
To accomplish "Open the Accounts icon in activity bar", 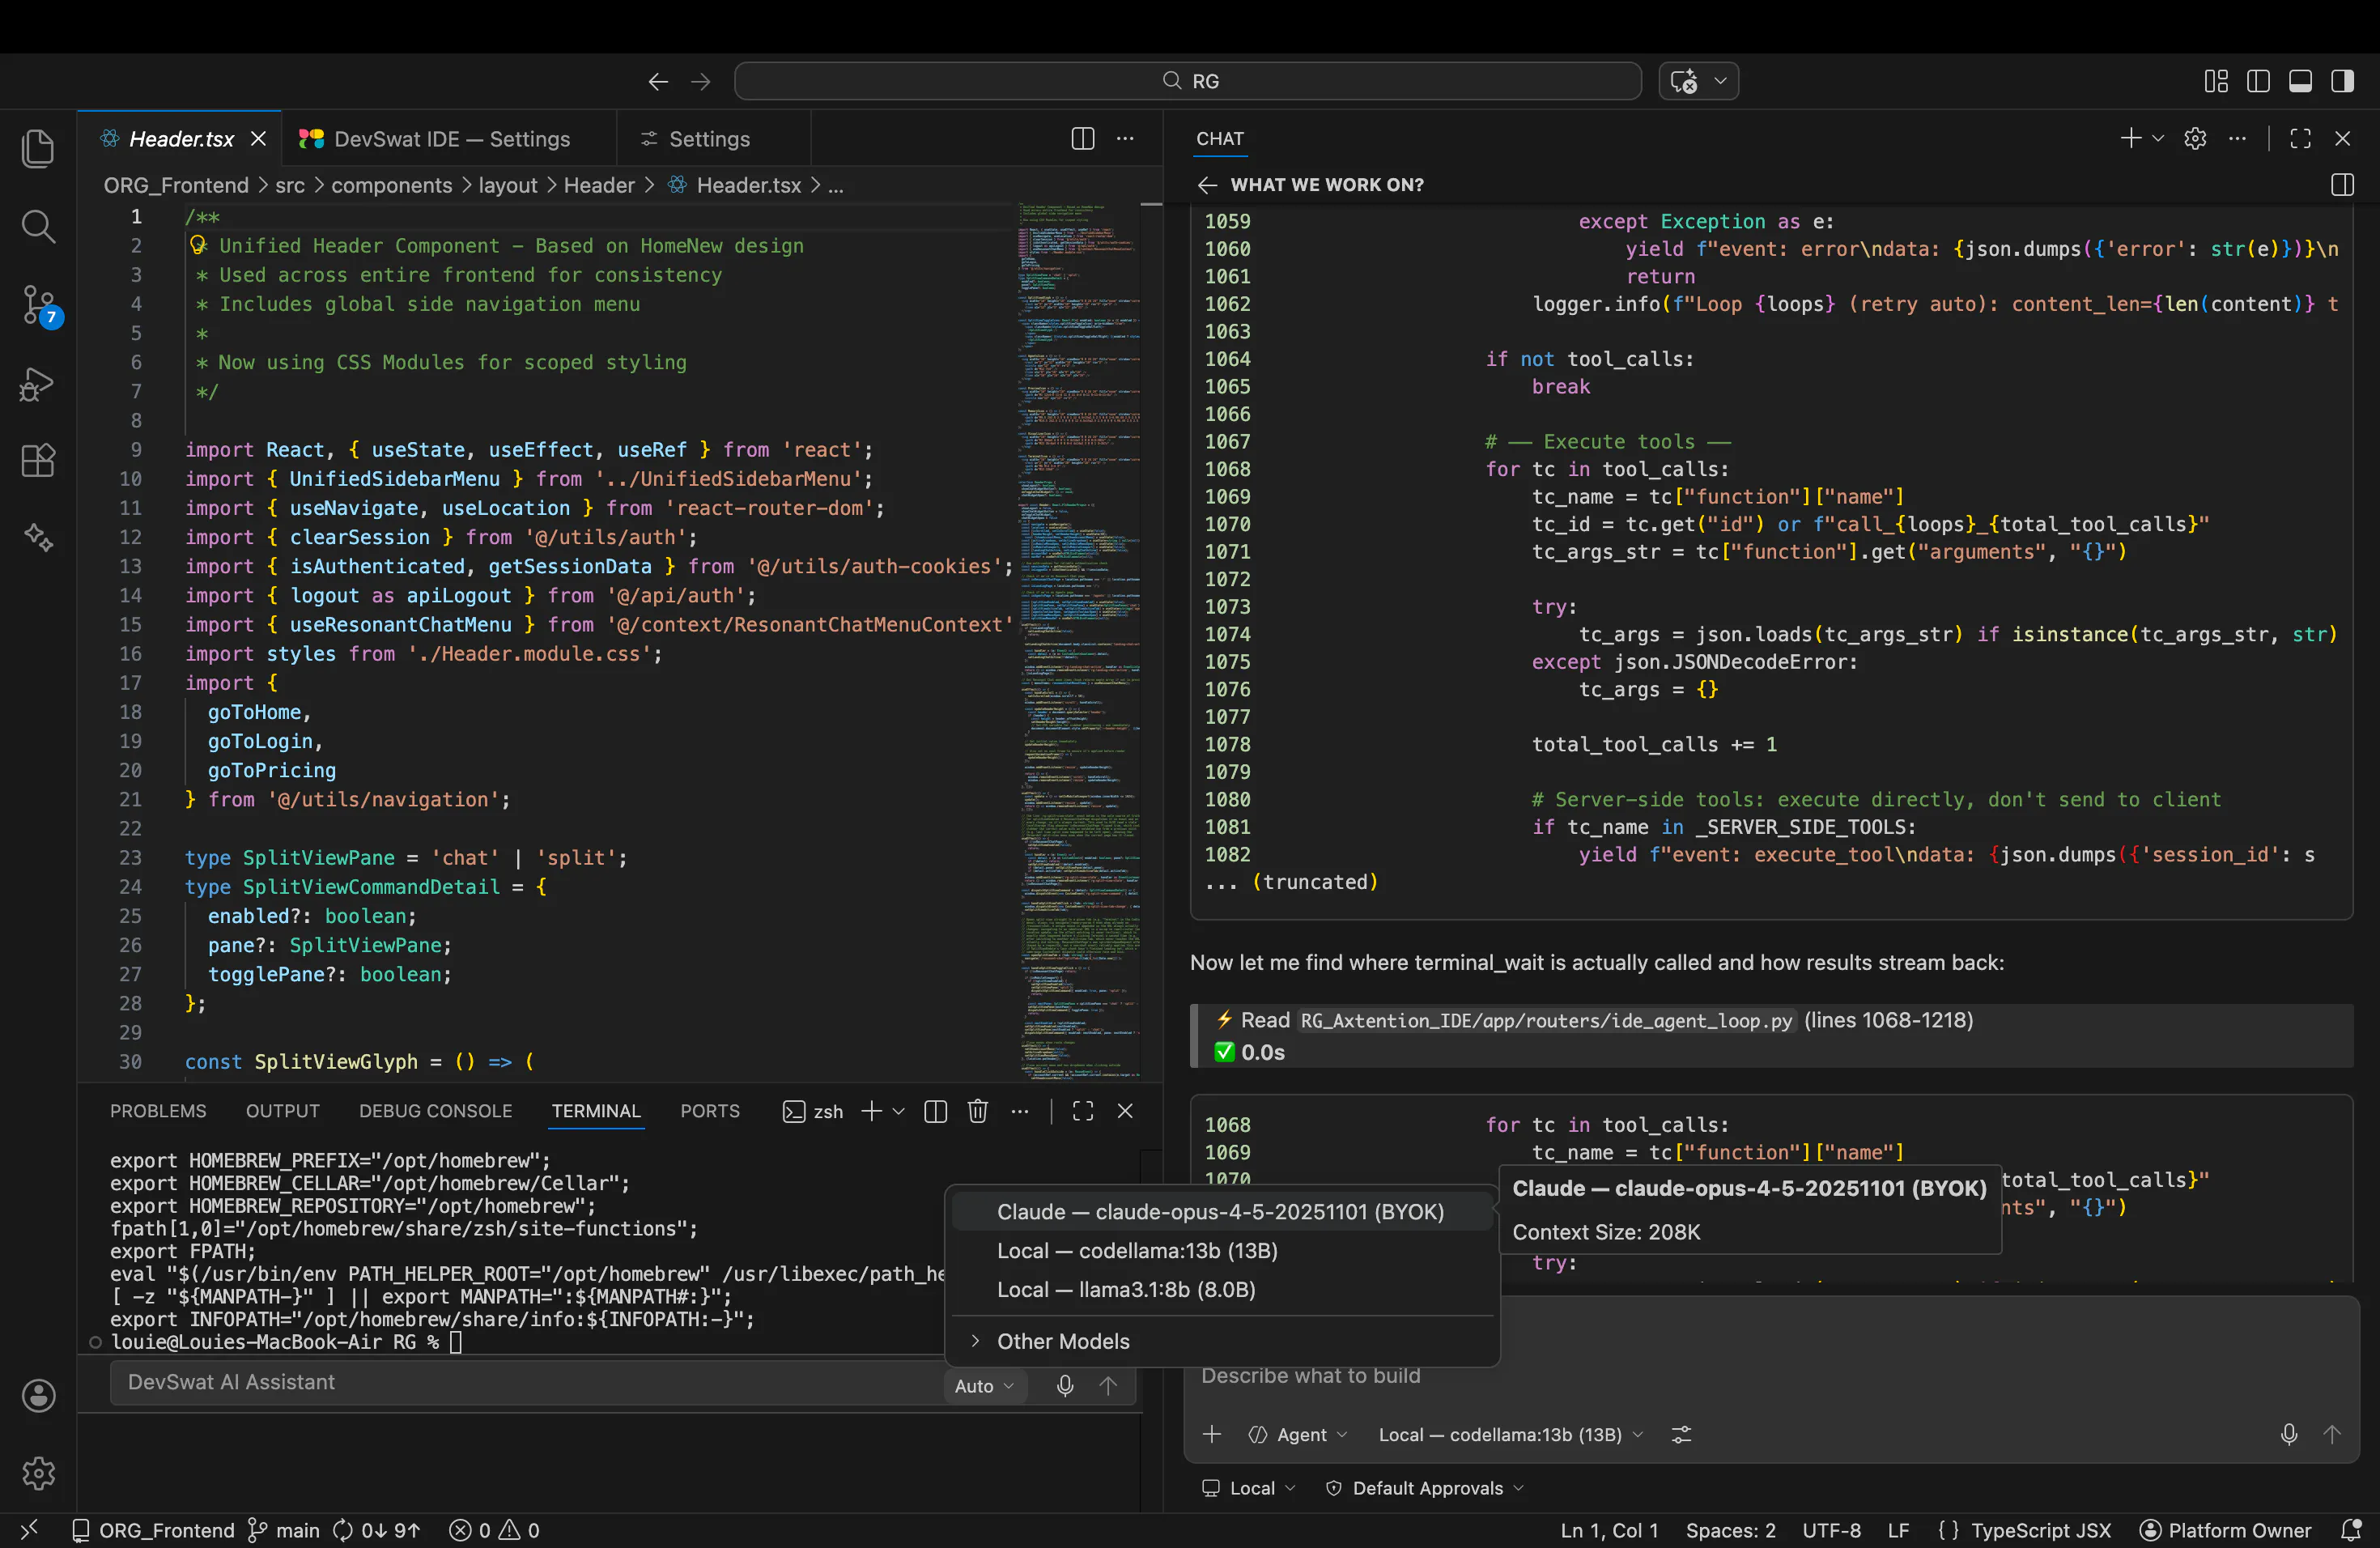I will click(38, 1395).
